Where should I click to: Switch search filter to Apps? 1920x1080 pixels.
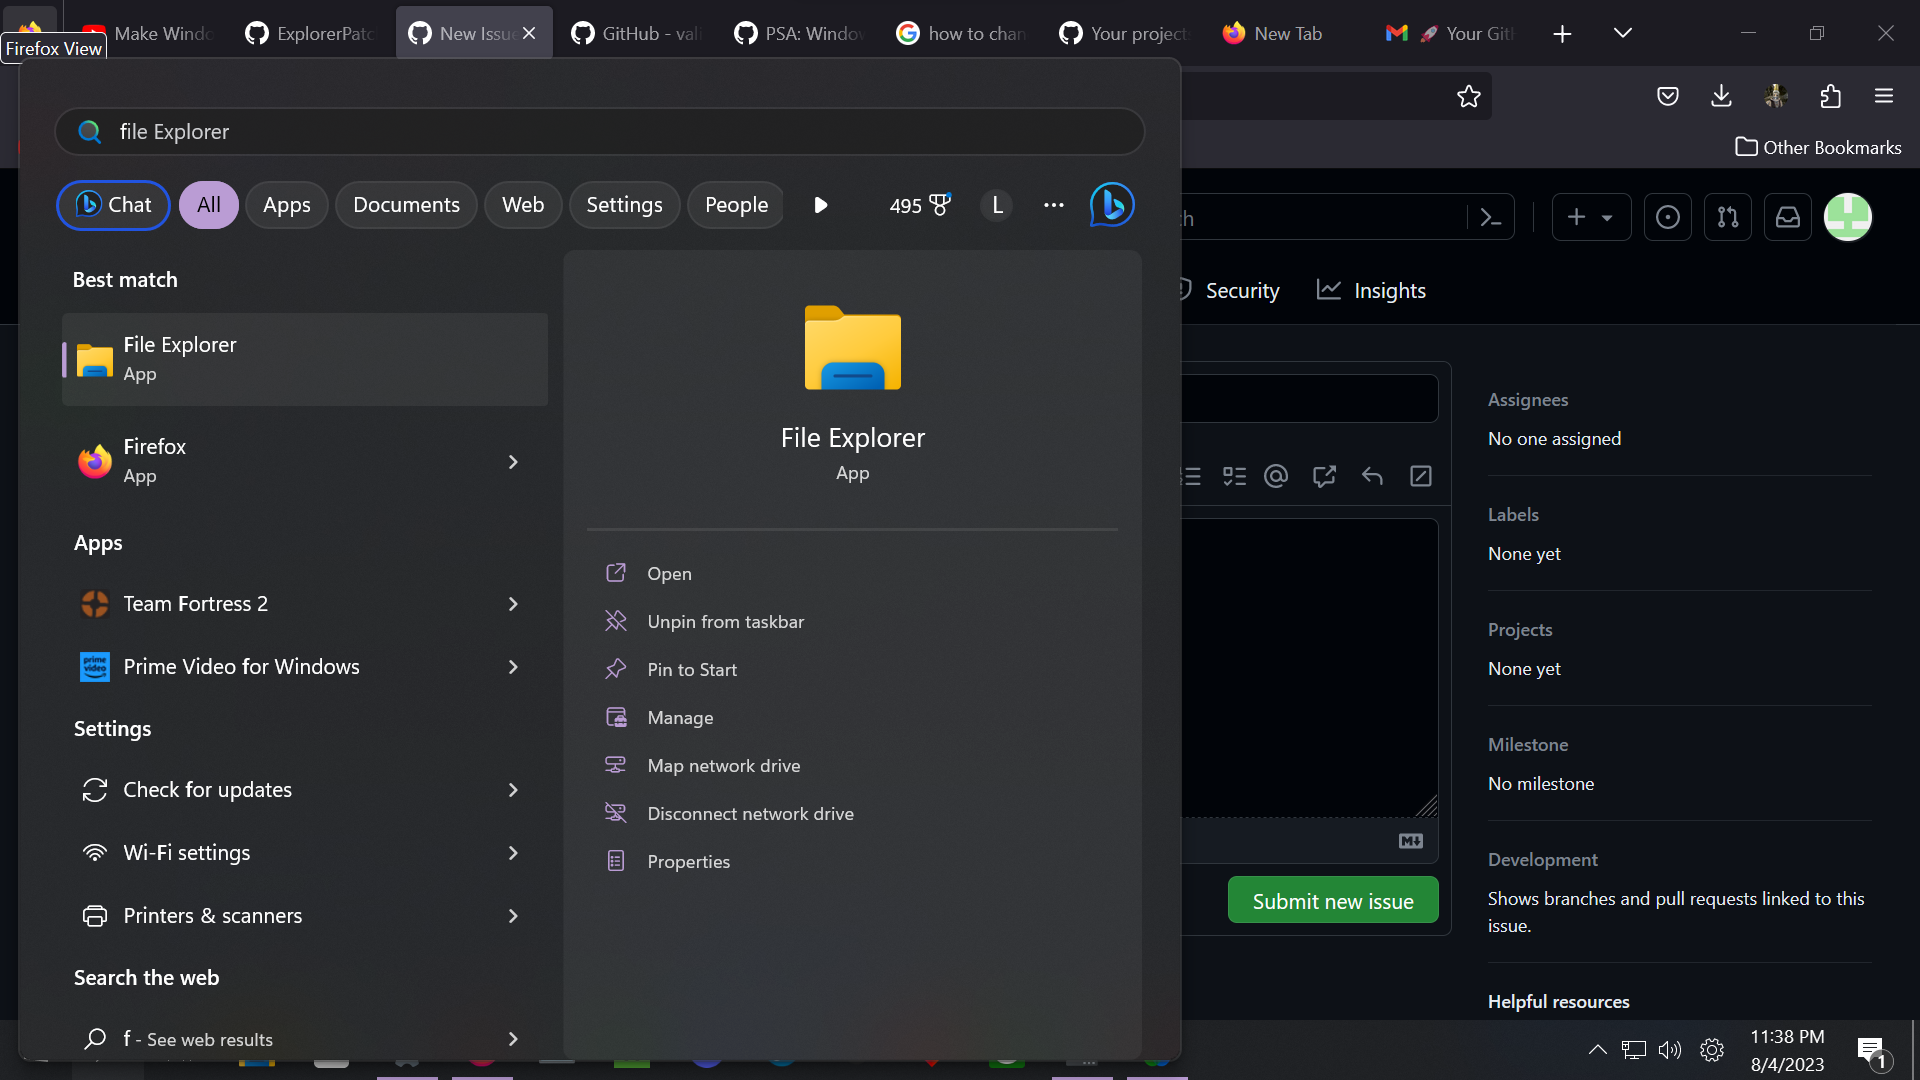286,205
